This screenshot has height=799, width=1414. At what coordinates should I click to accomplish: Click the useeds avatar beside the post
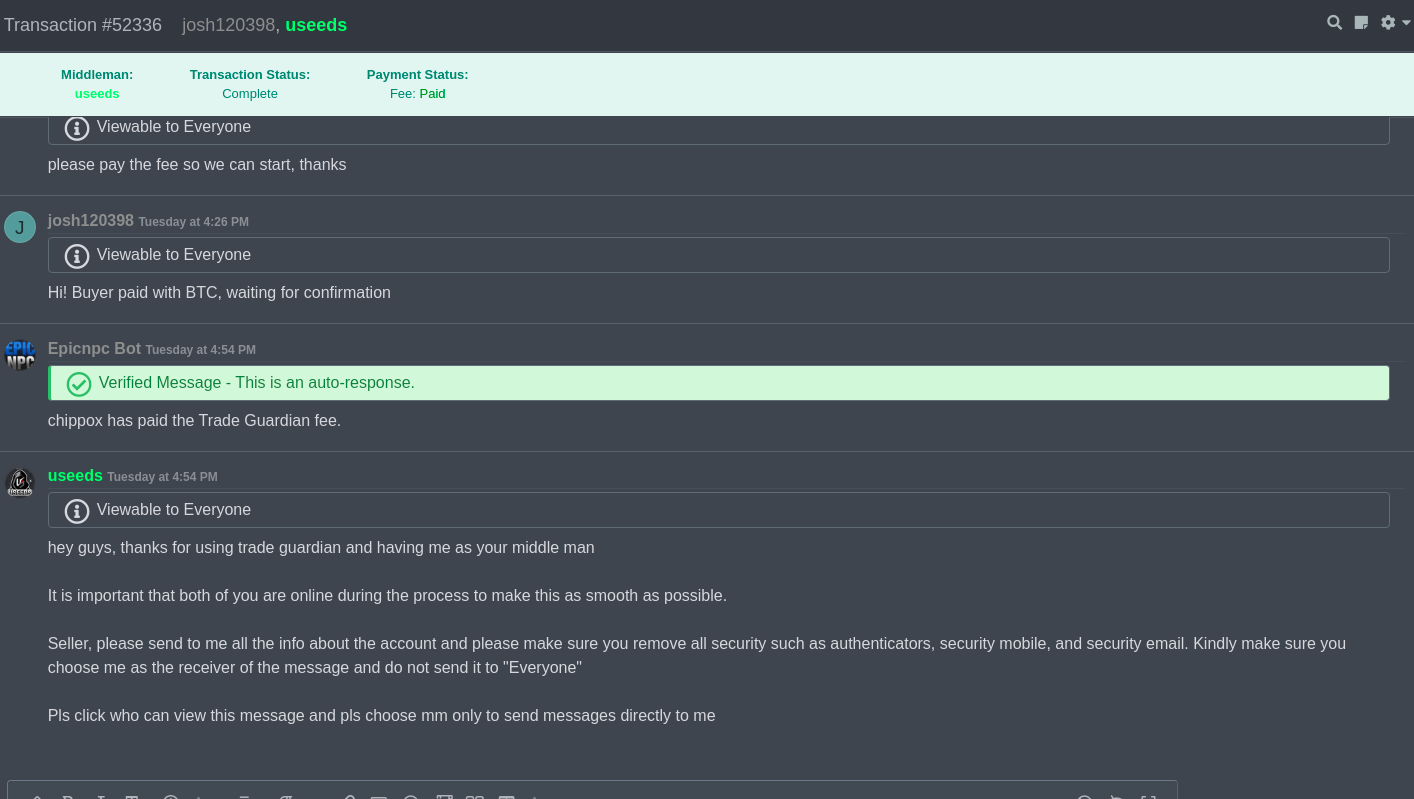pos(20,483)
